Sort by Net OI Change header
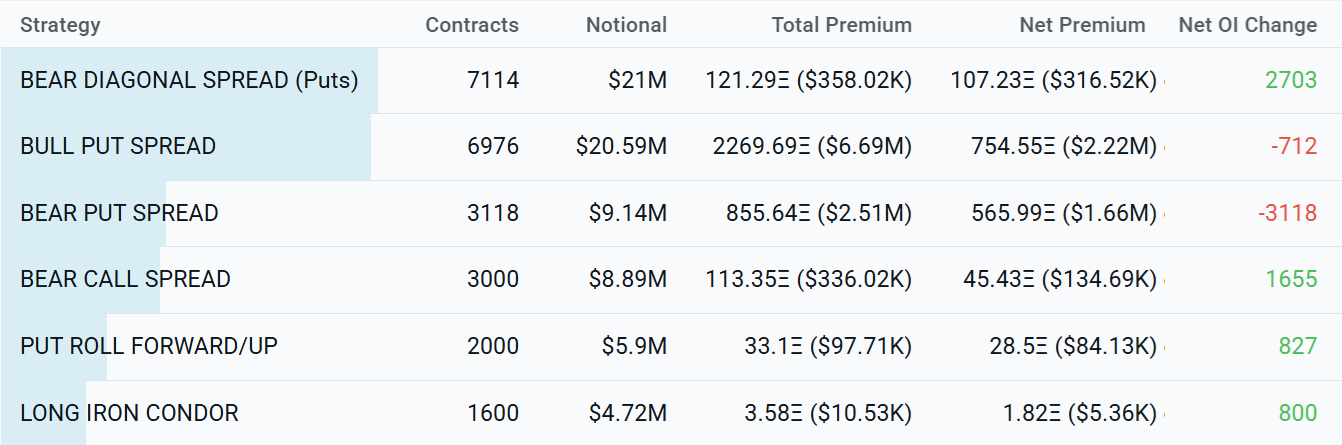The height and width of the screenshot is (445, 1342). click(1247, 25)
